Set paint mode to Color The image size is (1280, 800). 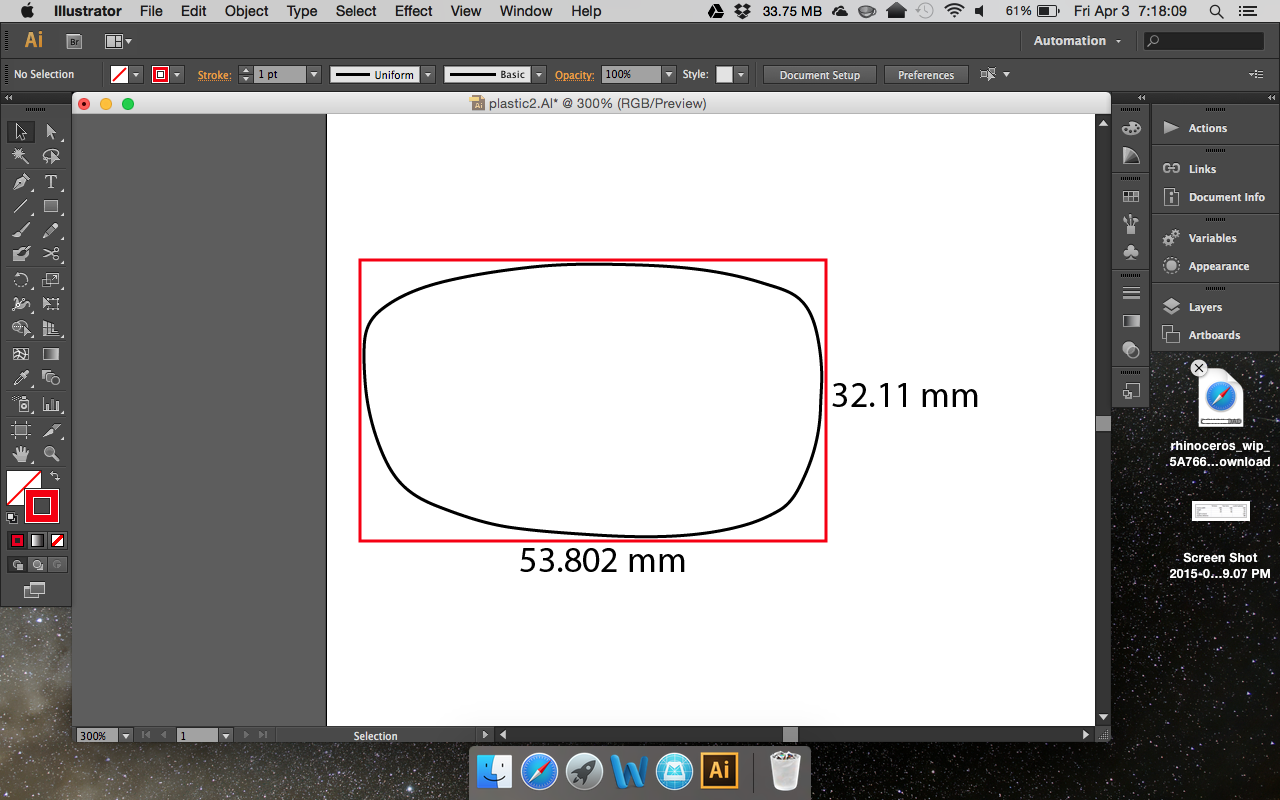[17, 541]
